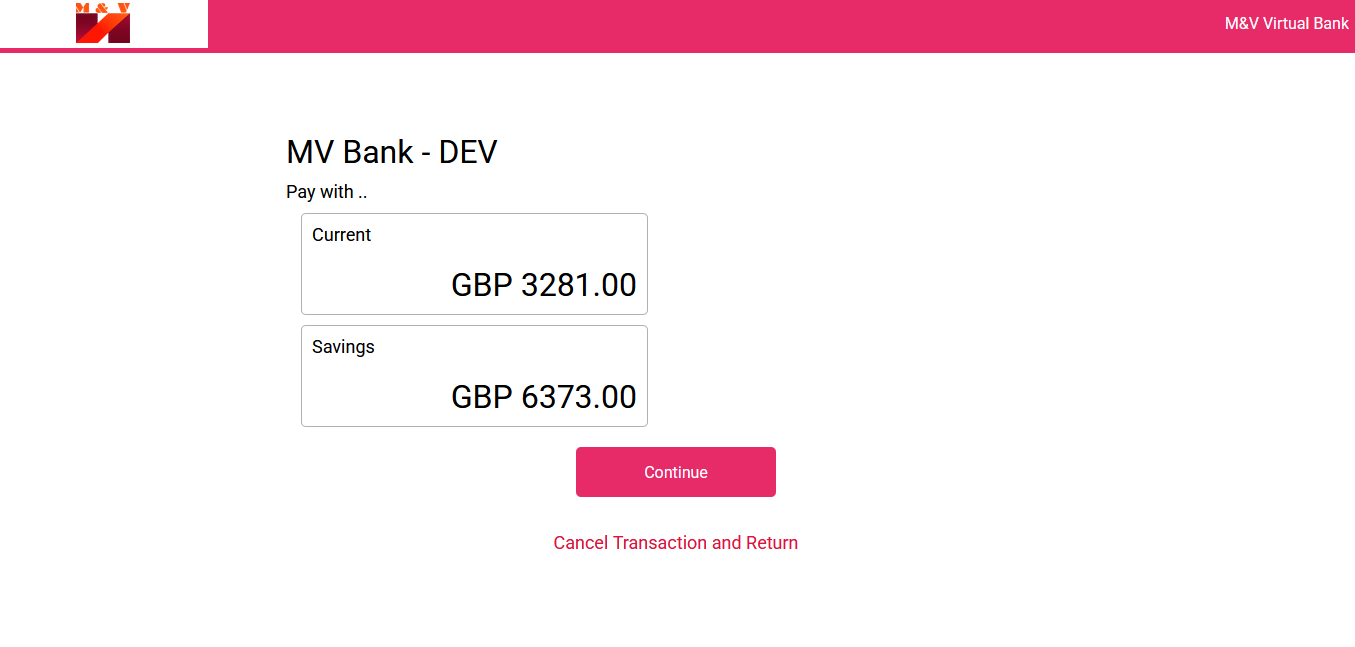Click the M&V Virtual Bank header text
The height and width of the screenshot is (647, 1355).
tap(1287, 23)
